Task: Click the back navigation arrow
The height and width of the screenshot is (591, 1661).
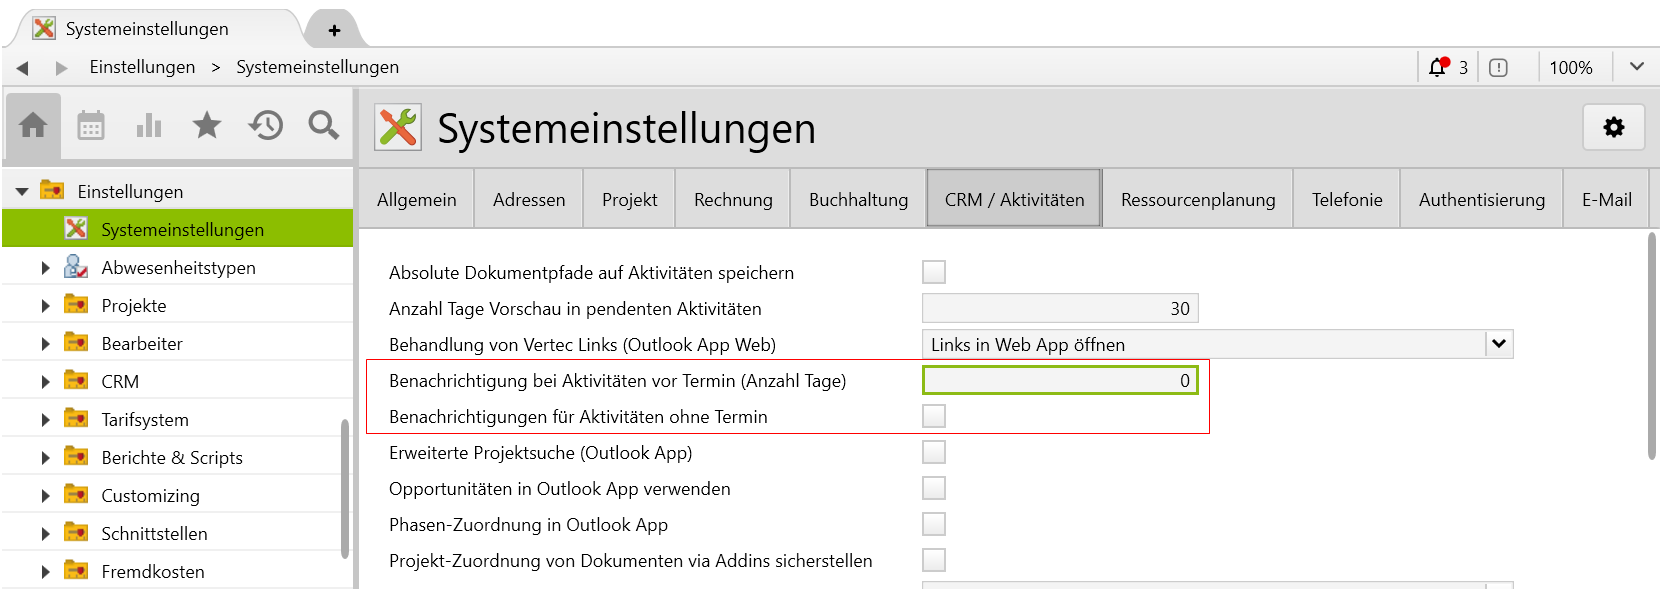Action: (x=23, y=68)
